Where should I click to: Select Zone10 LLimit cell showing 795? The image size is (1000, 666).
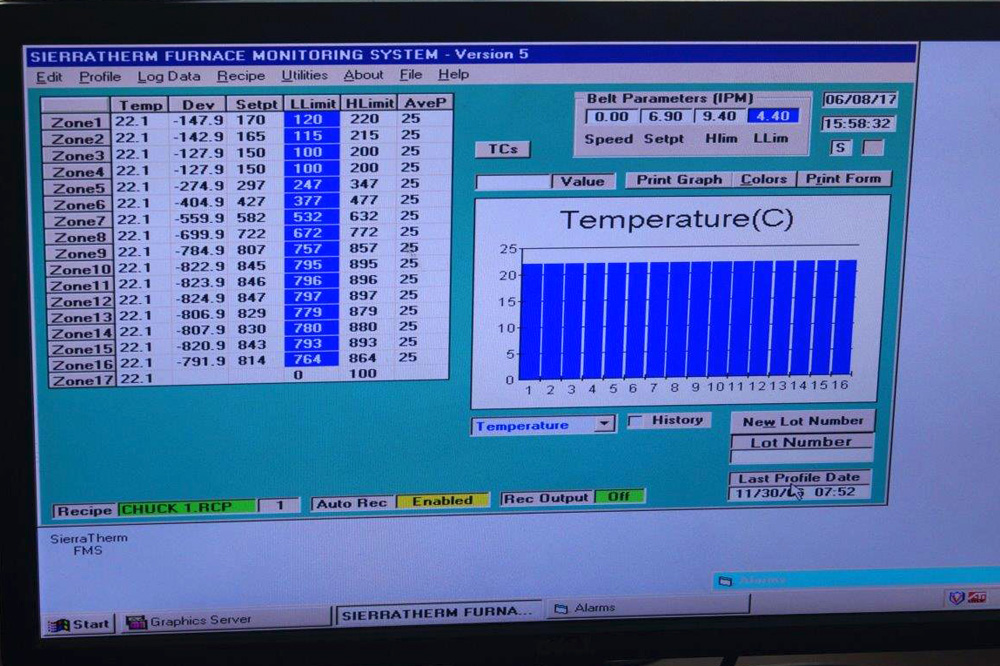310,265
